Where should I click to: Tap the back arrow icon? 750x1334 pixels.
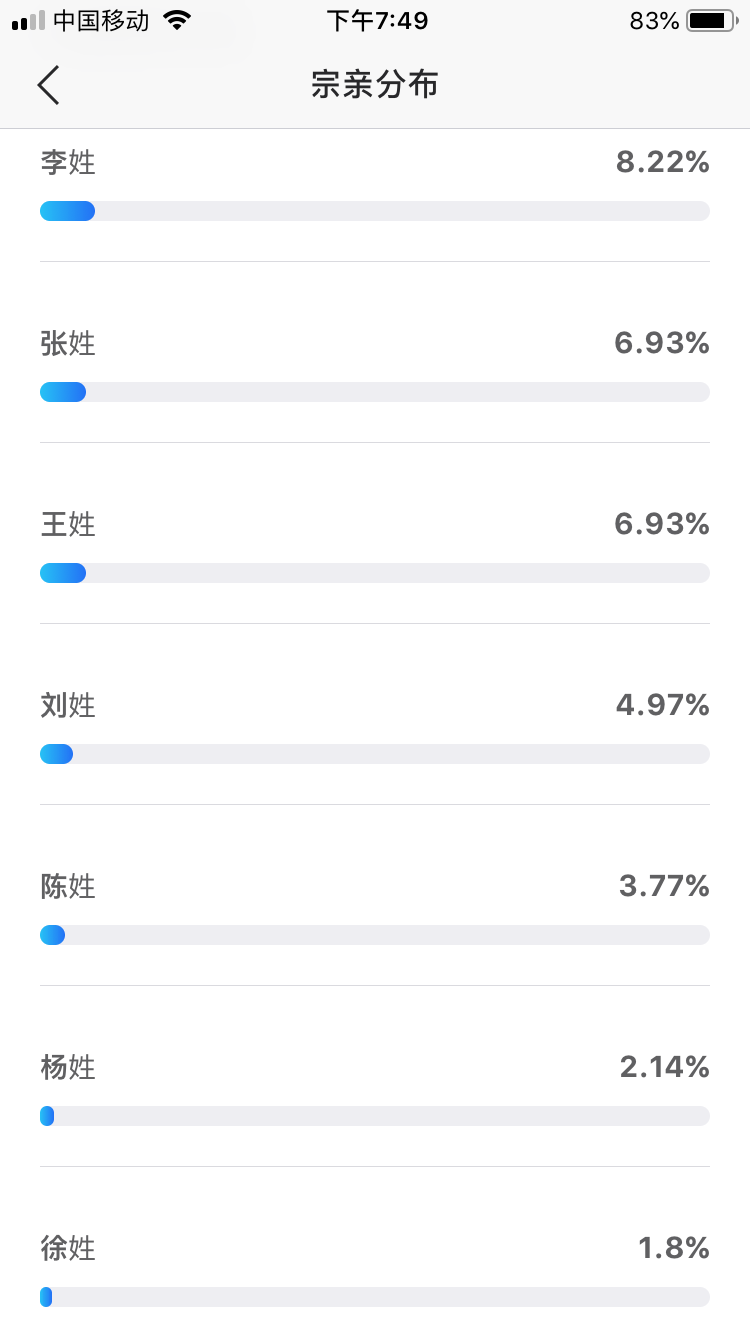coord(49,85)
